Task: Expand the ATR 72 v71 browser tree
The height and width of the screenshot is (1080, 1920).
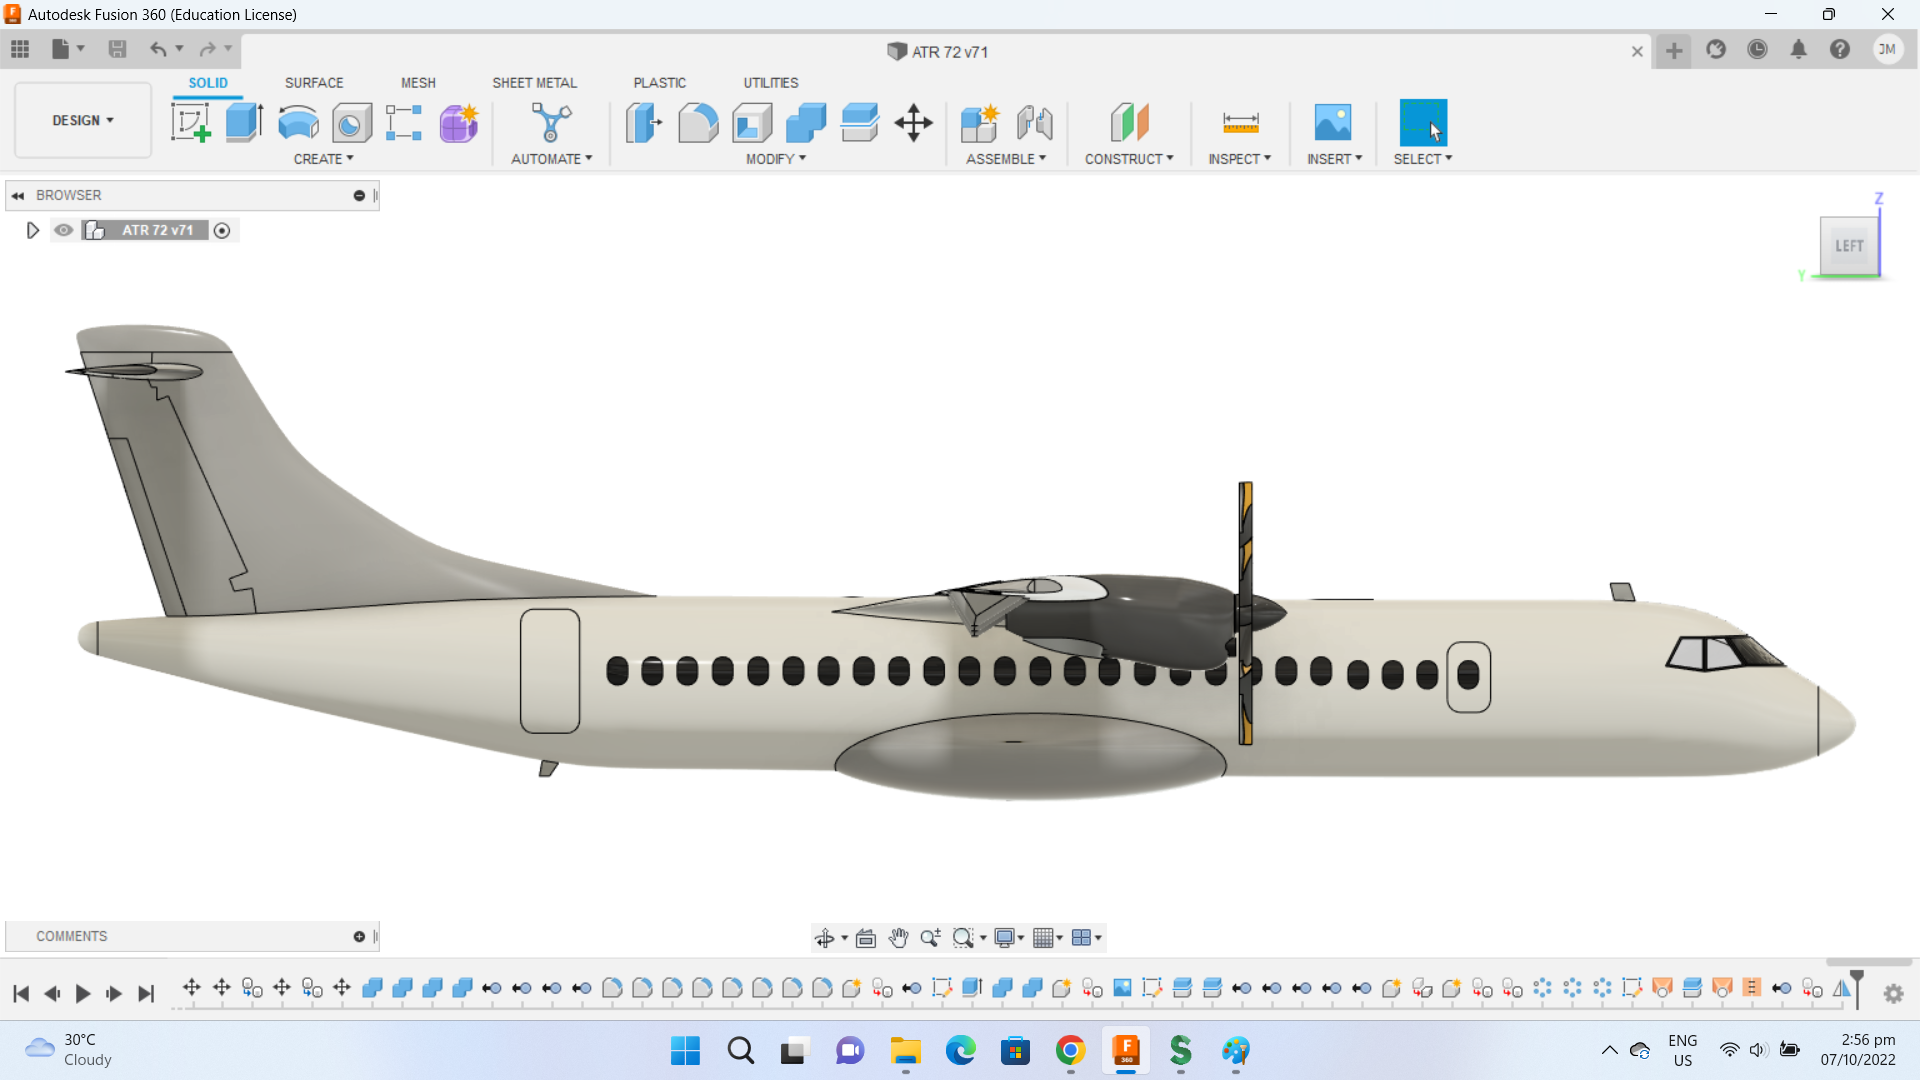Action: click(x=32, y=230)
